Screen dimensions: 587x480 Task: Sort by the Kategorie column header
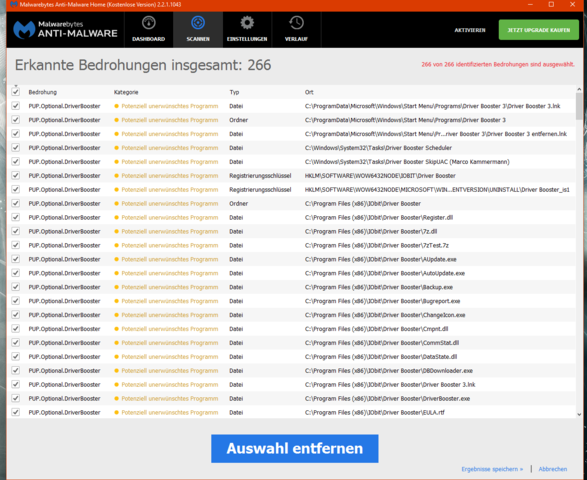[126, 92]
